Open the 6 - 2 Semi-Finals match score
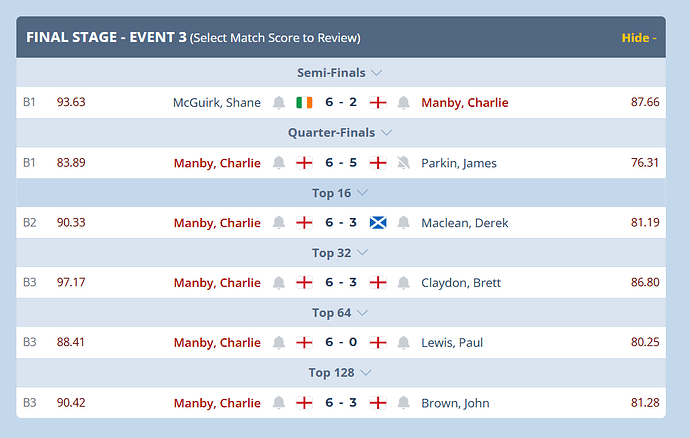Image resolution: width=690 pixels, height=438 pixels. tap(341, 103)
